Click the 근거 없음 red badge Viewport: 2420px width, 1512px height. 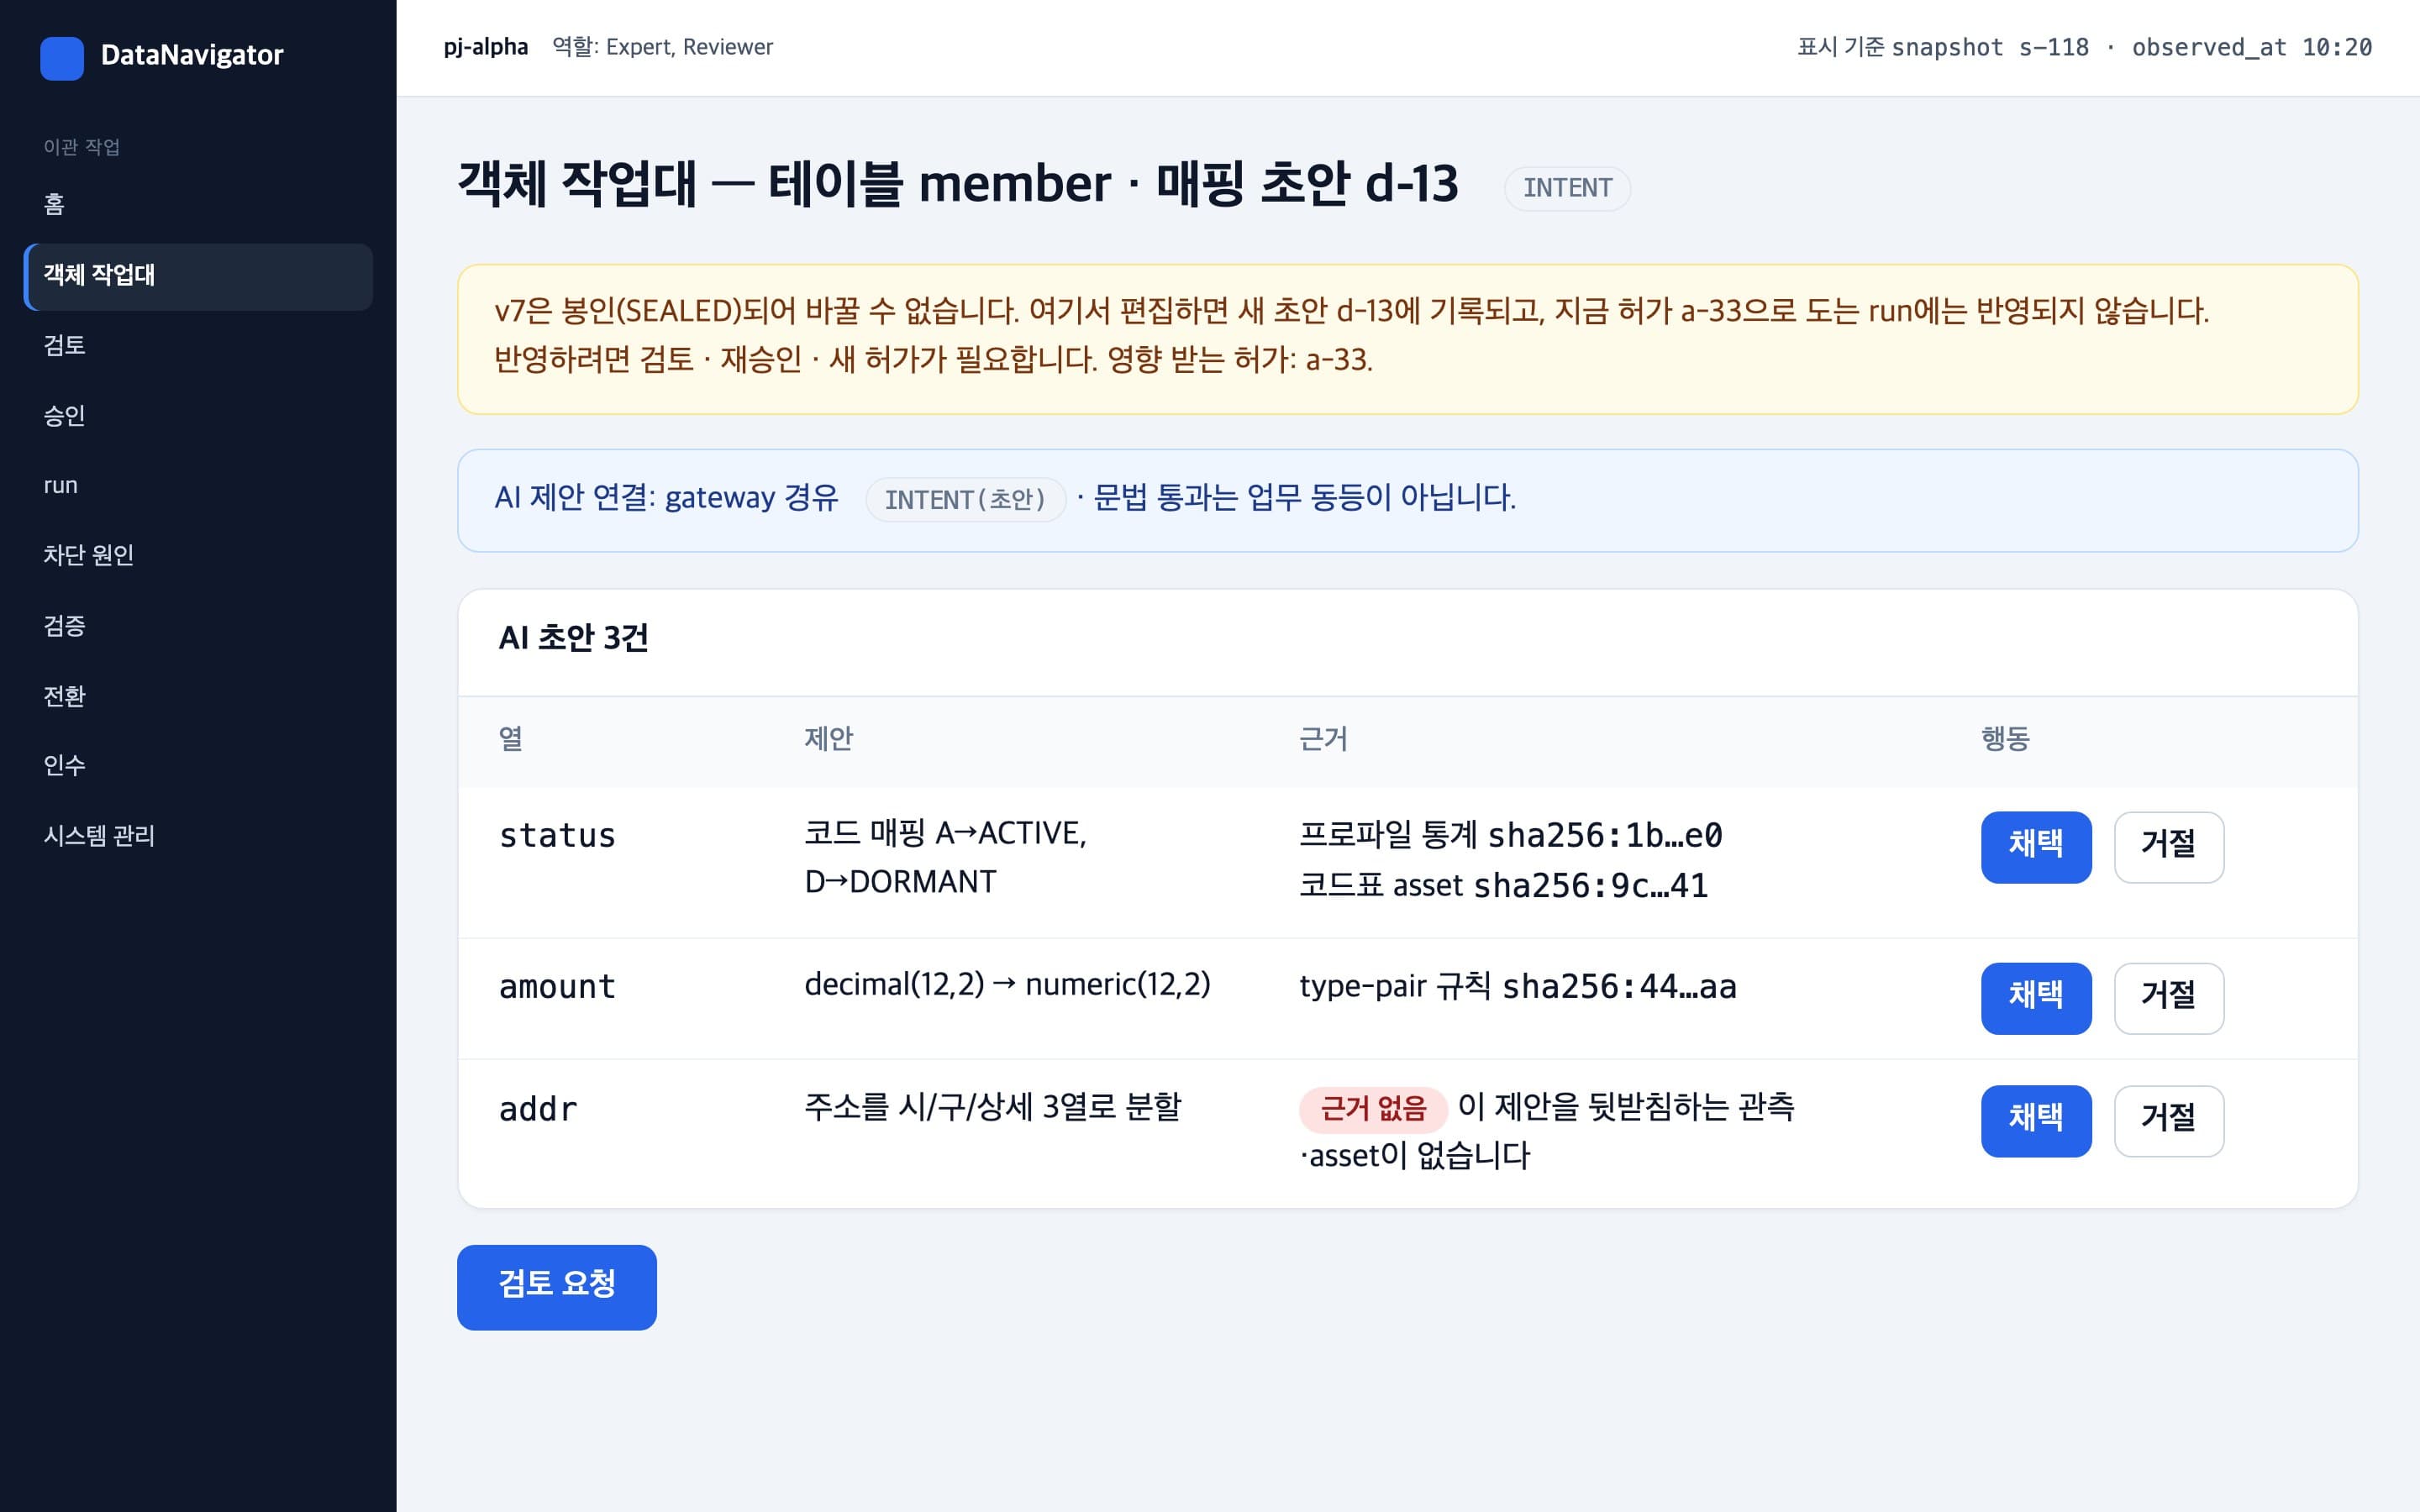tap(1373, 1108)
